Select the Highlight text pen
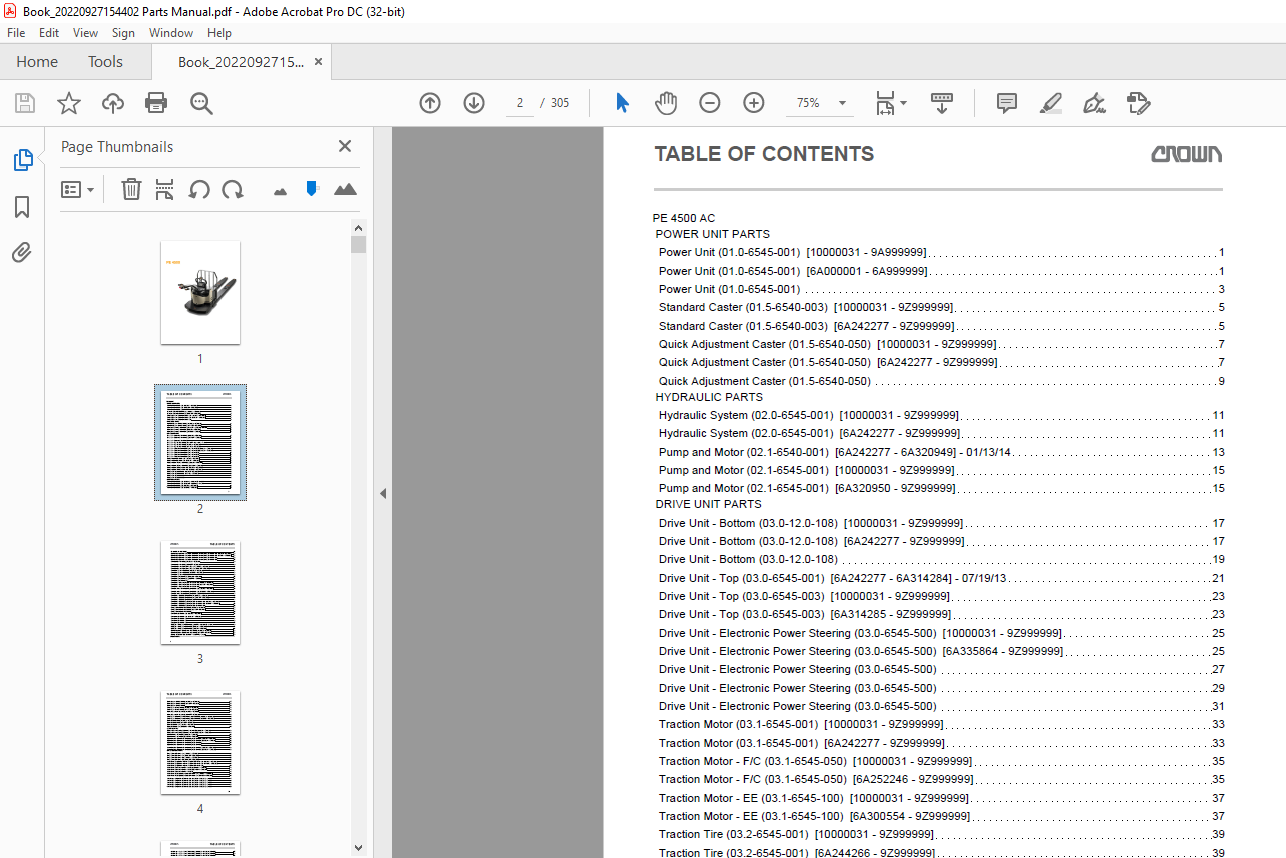1286x858 pixels. point(1050,103)
